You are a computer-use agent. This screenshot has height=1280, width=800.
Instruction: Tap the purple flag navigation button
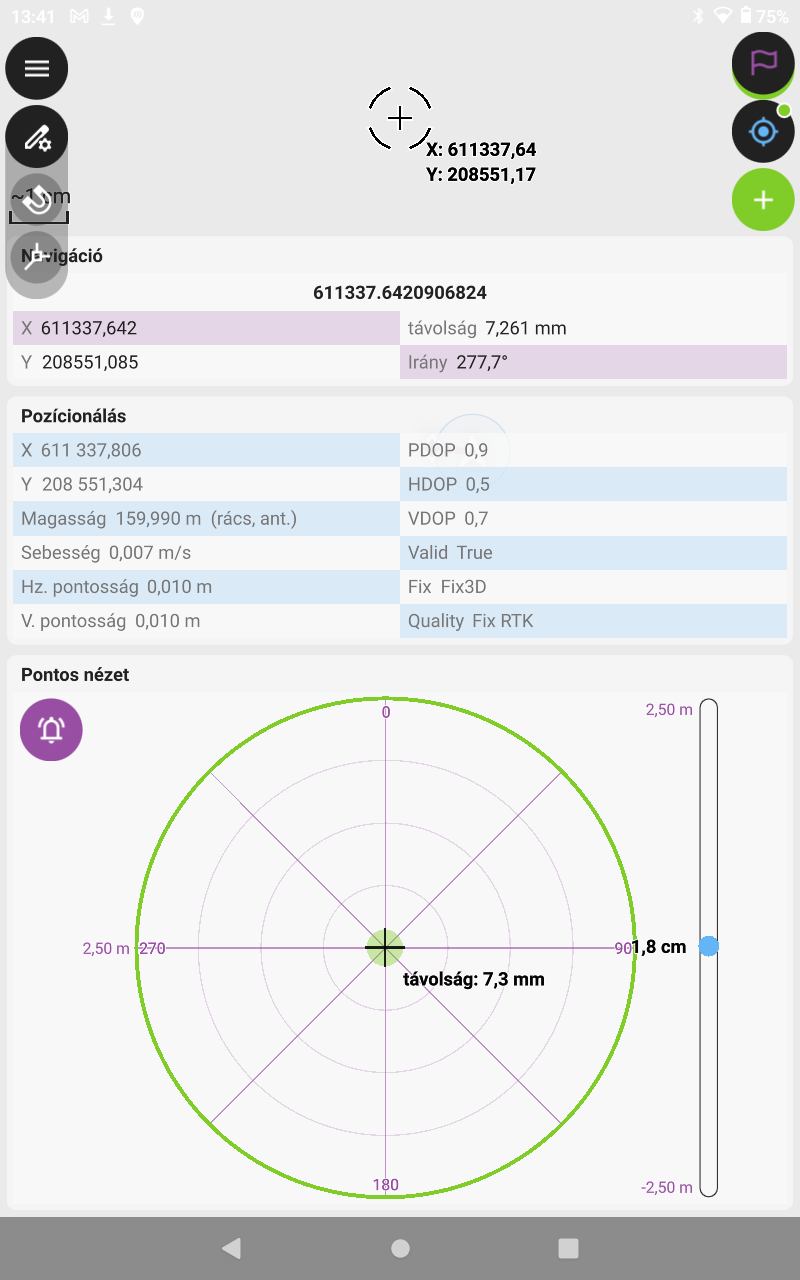763,63
